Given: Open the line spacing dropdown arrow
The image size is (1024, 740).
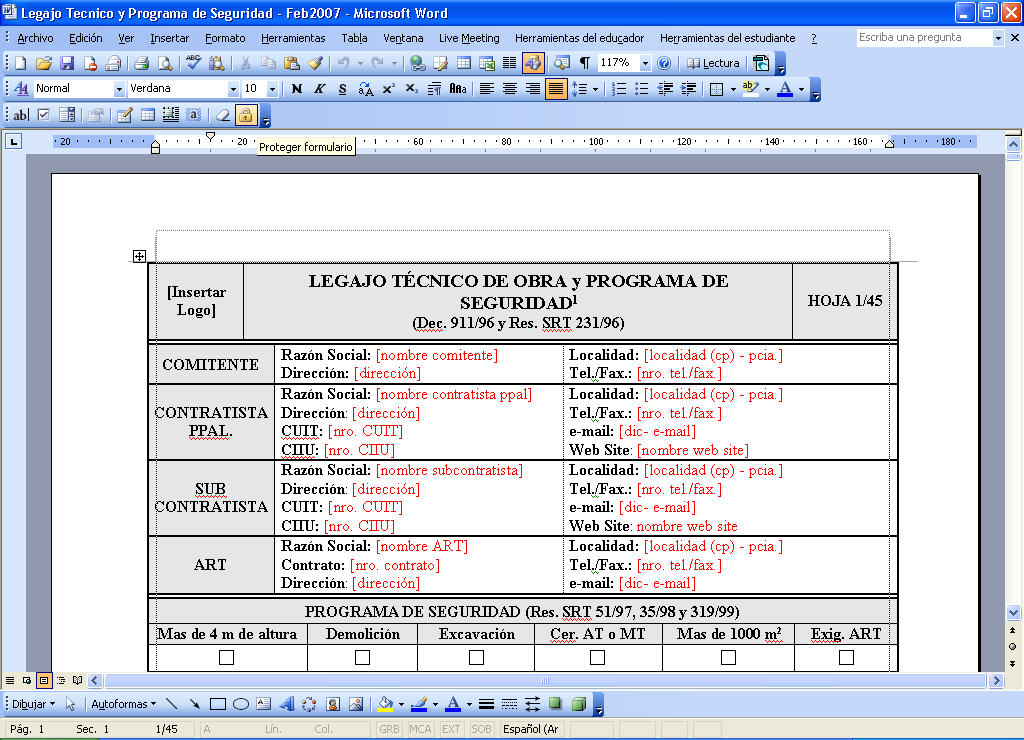Looking at the screenshot, I should click(596, 89).
